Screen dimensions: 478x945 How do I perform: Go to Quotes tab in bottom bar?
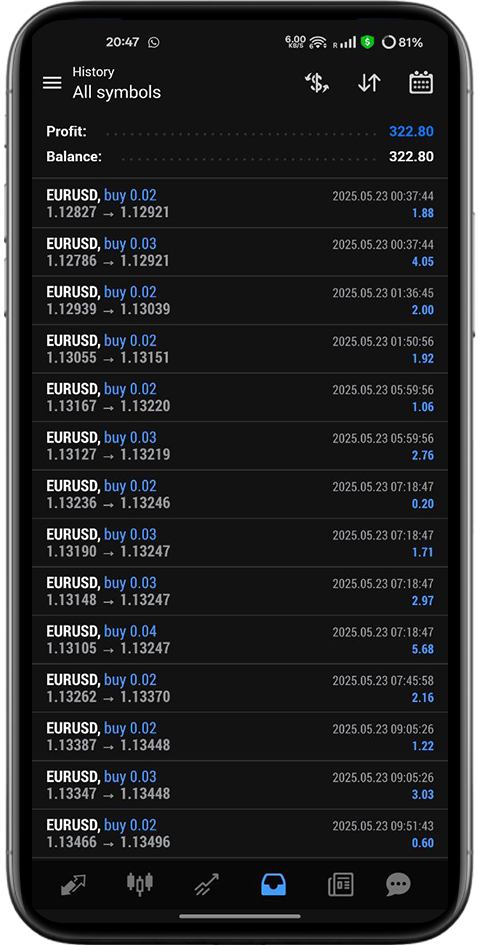pos(74,885)
